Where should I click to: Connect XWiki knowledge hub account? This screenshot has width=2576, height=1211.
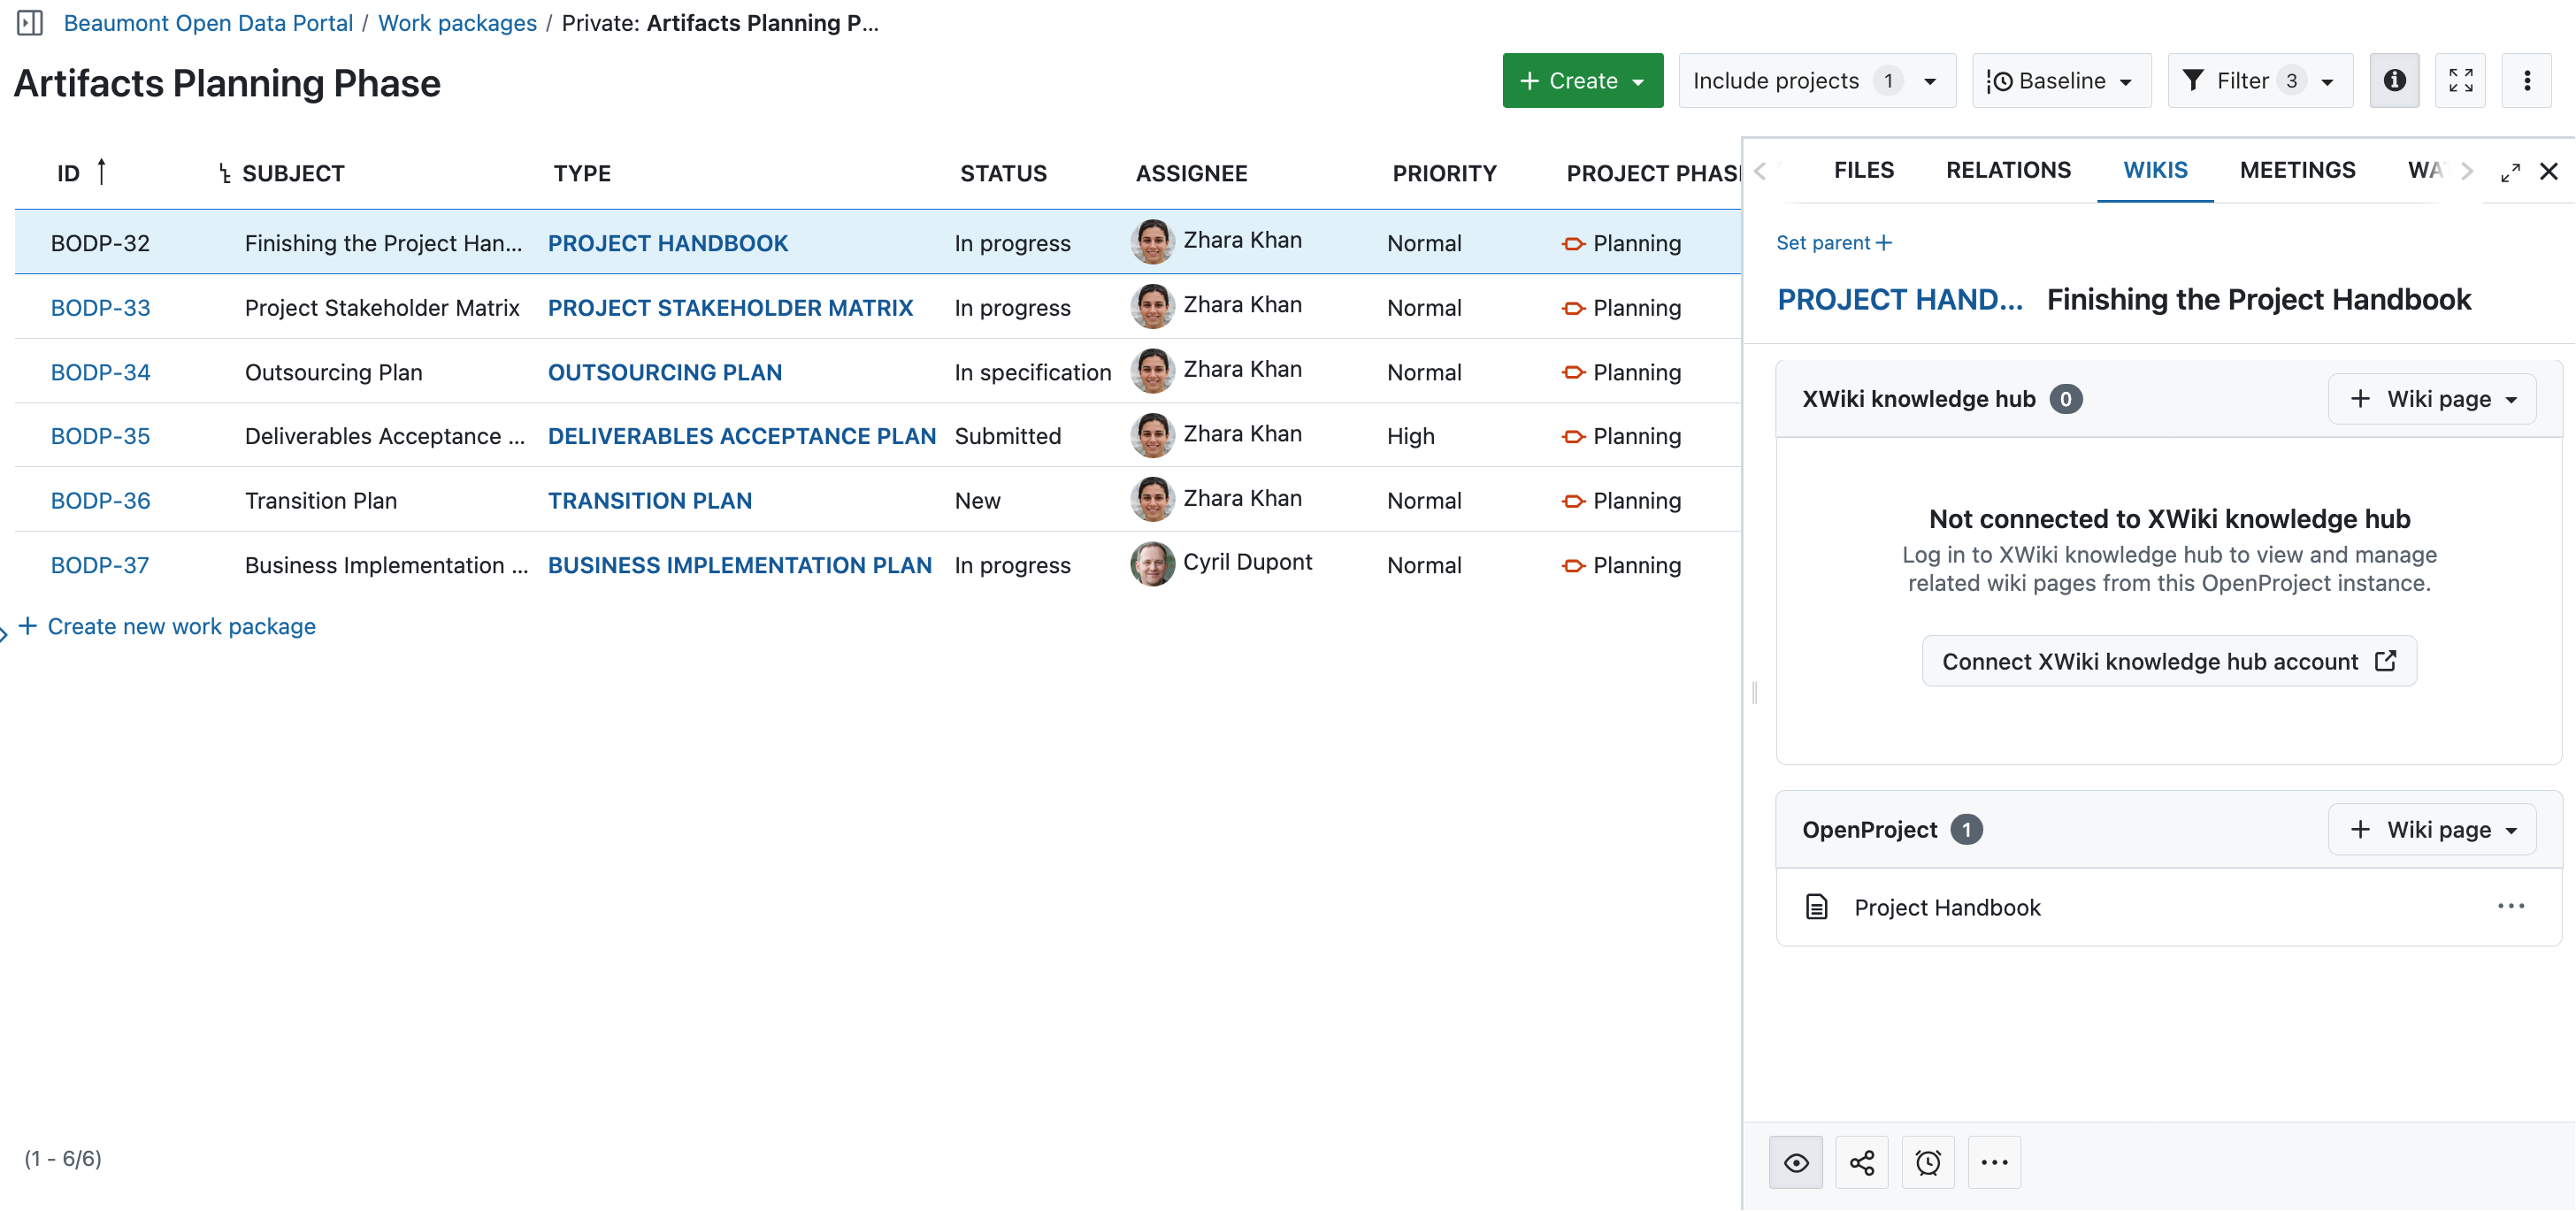[2169, 661]
